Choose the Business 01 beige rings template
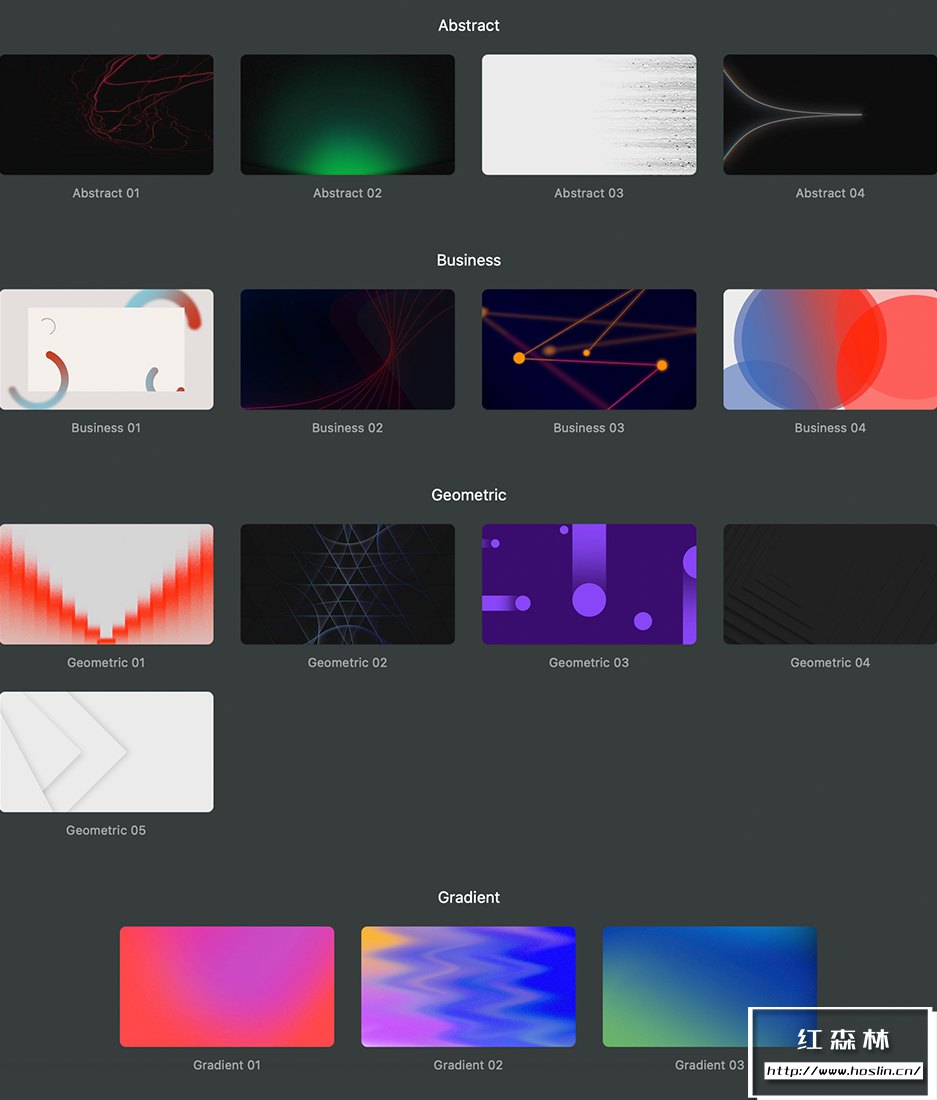 pyautogui.click(x=106, y=350)
